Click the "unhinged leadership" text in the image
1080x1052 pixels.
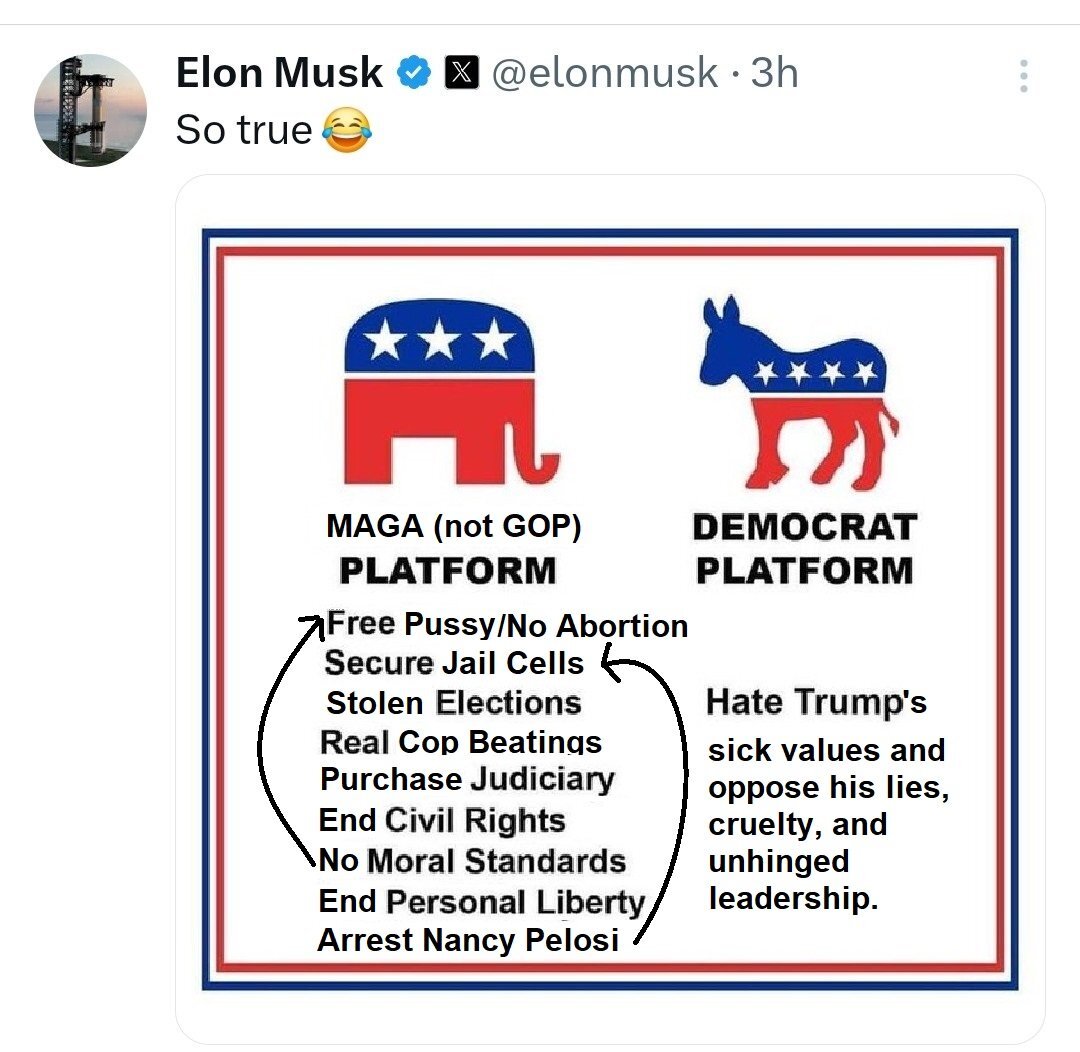(793, 880)
